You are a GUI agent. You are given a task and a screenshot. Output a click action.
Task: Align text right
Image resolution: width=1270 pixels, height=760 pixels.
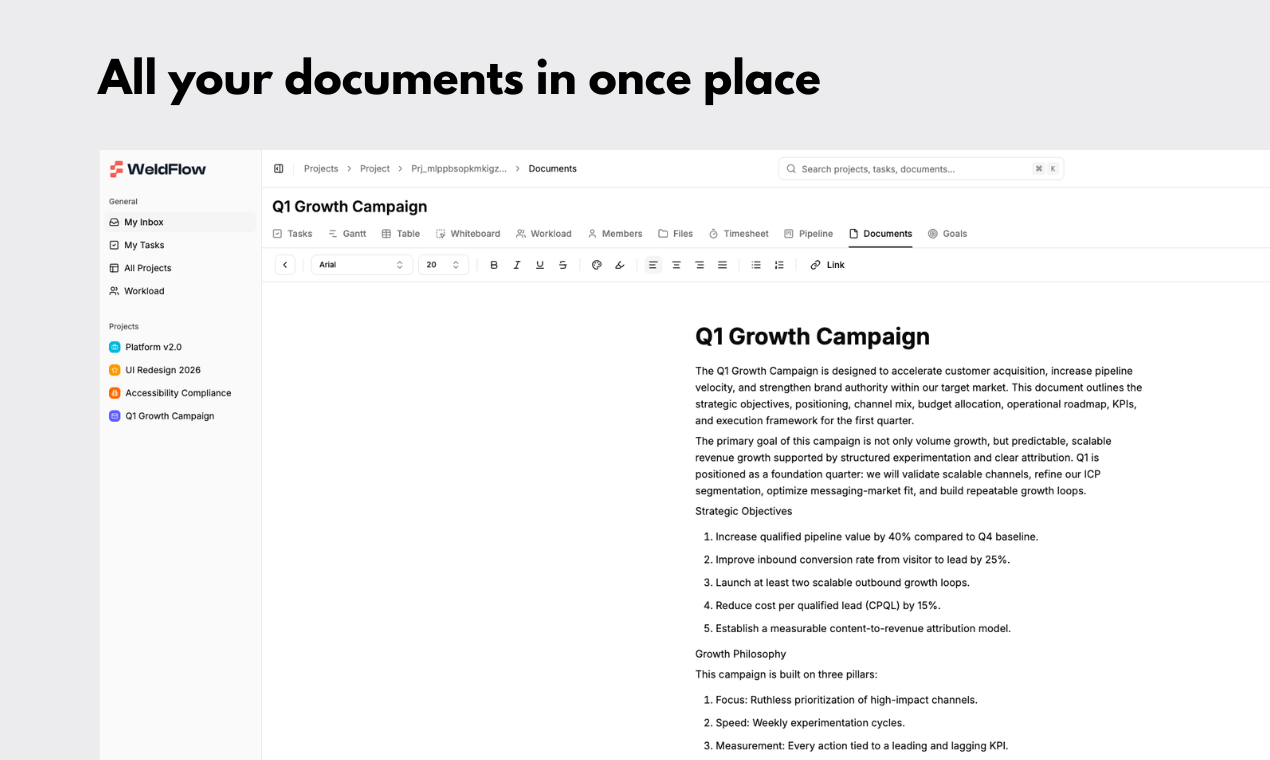click(x=699, y=265)
